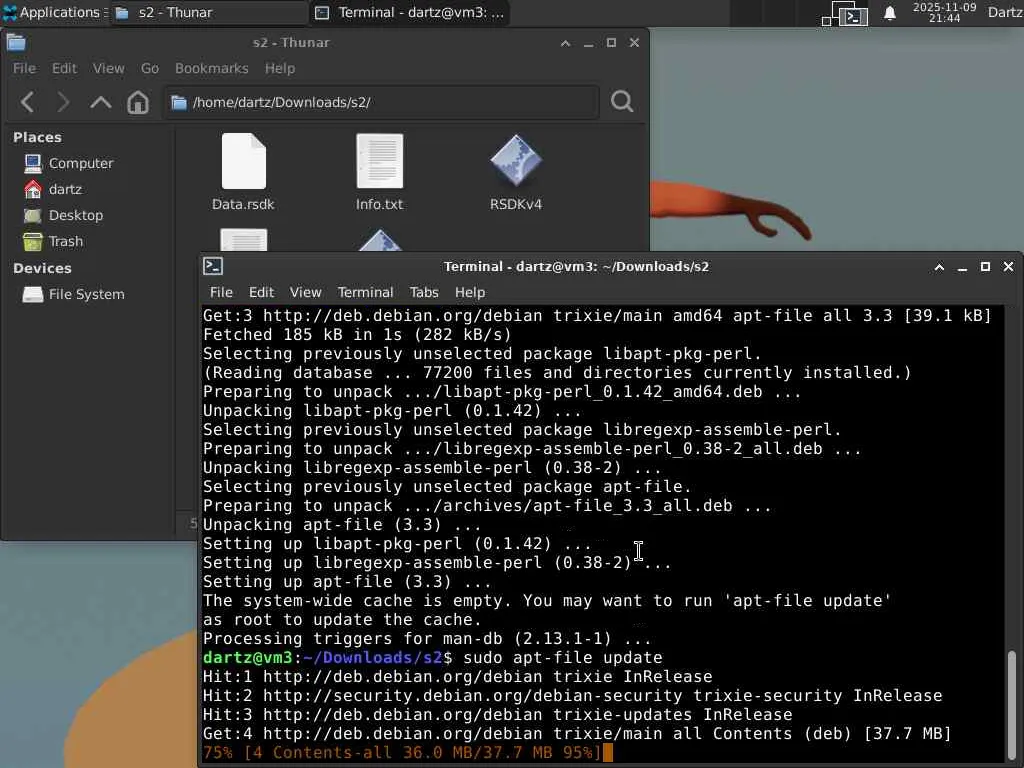This screenshot has width=1024, height=768.
Task: Click the Thunar window title icon
Action: 16,43
